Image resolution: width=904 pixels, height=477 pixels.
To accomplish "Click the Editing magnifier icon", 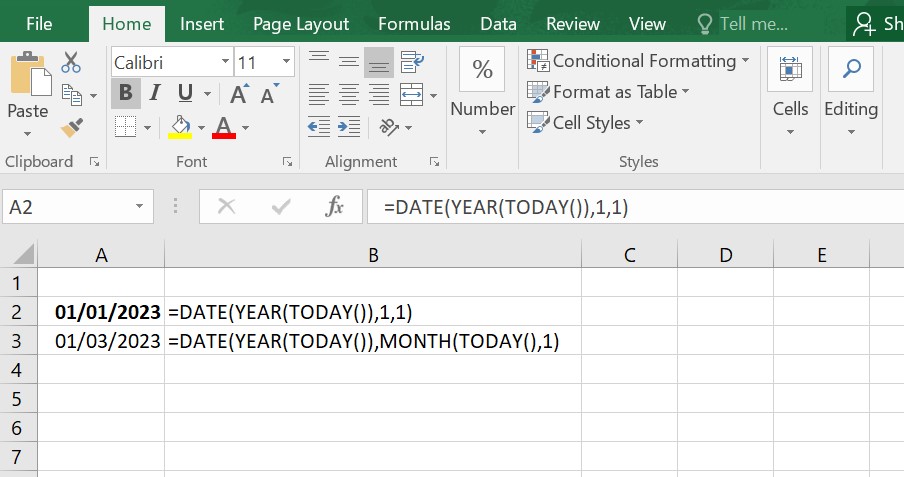I will coord(851,69).
